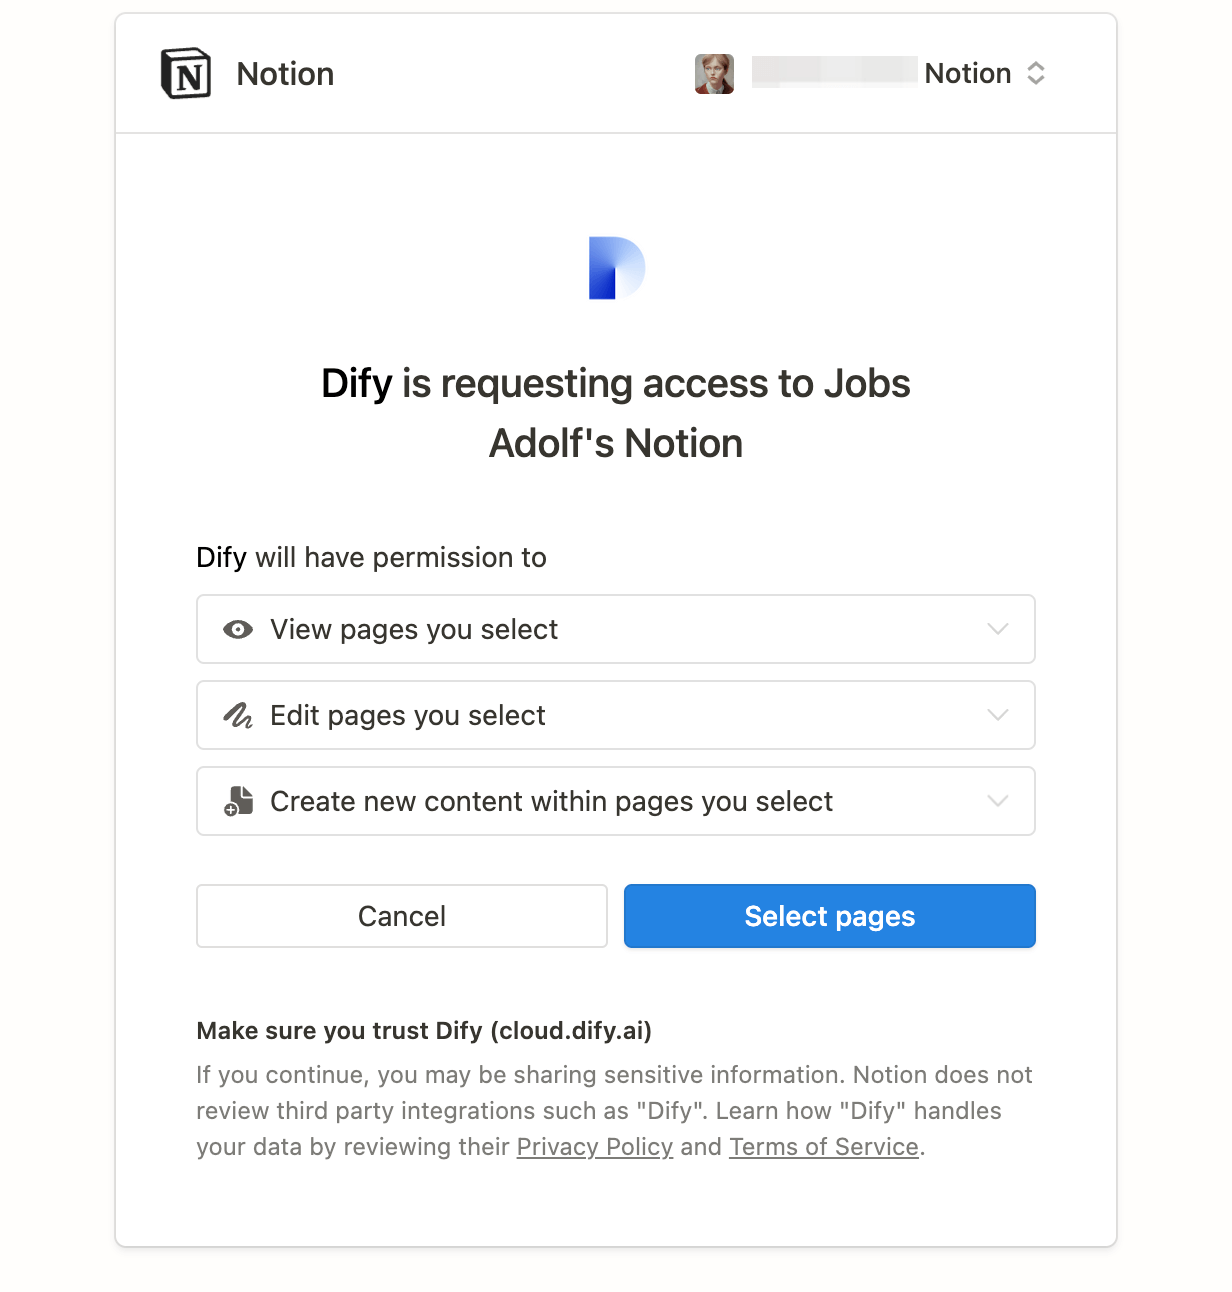1232x1292 pixels.
Task: Expand the Edit pages permission chevron
Action: click(x=997, y=715)
